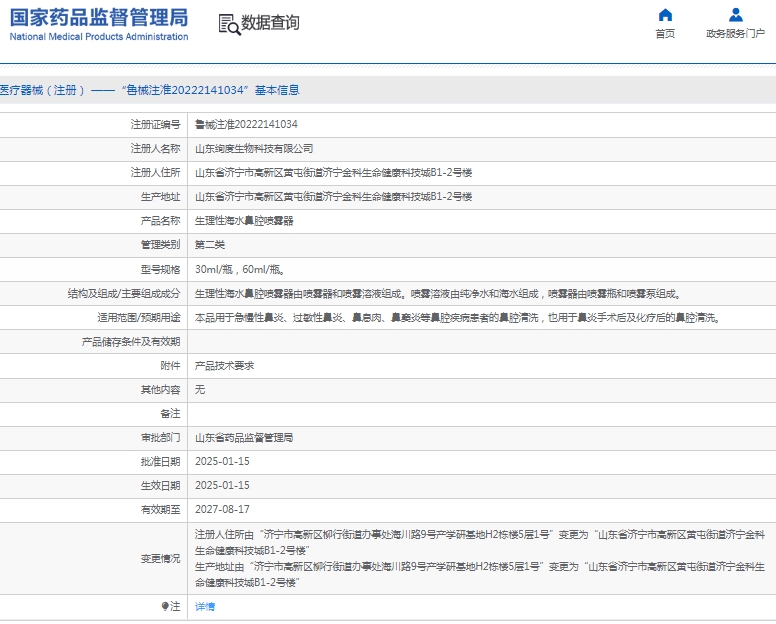
Task: Select approving department 山东省药品监督管理局
Action: point(244,438)
